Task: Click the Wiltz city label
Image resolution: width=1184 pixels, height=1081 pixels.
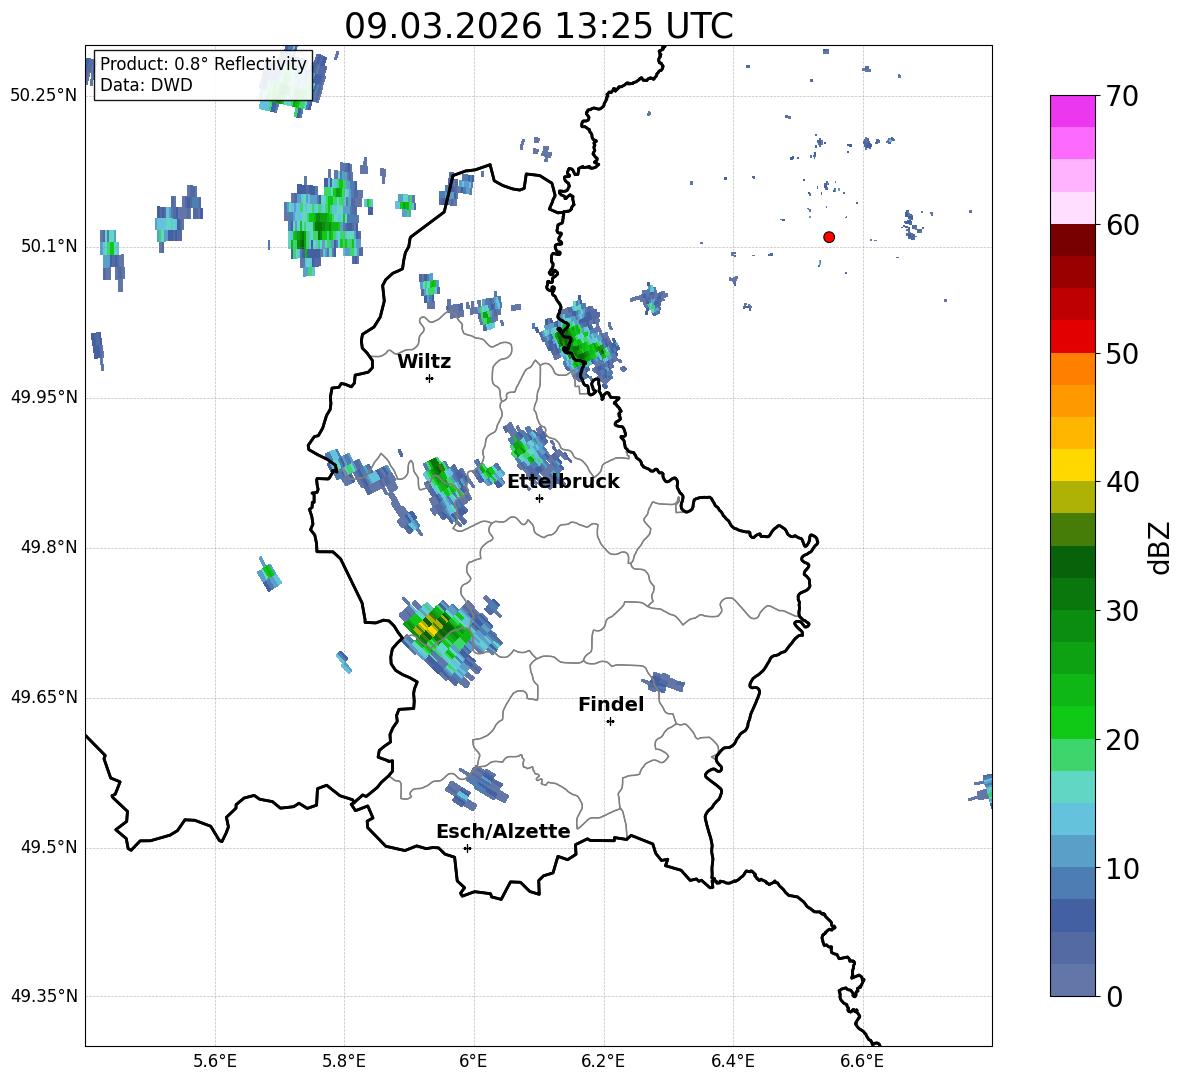Action: click(424, 362)
